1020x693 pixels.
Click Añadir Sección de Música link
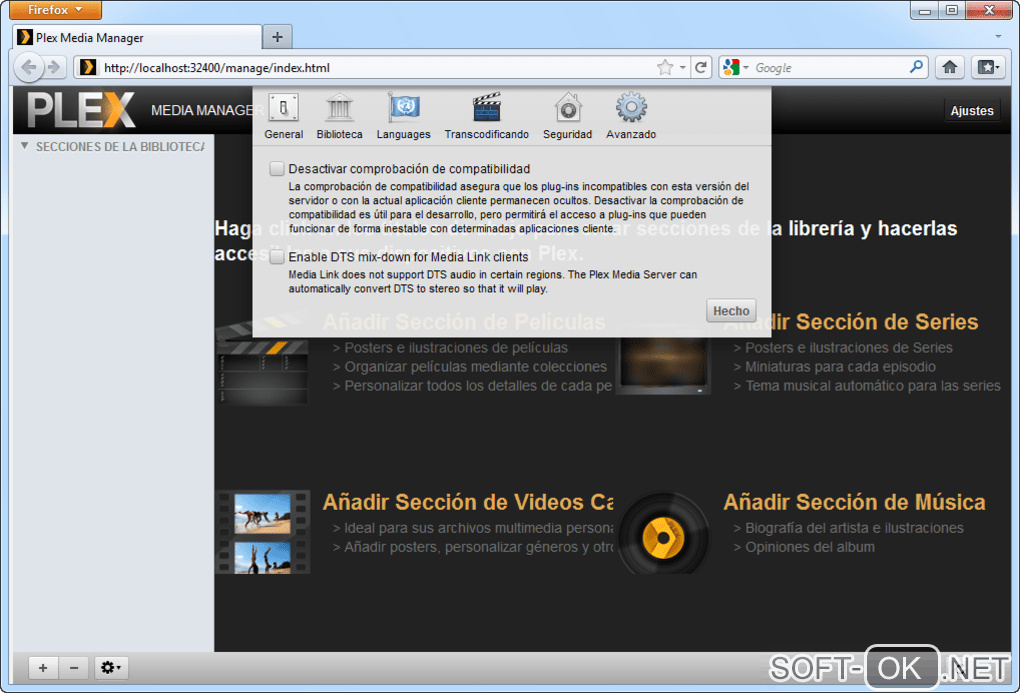tap(854, 502)
